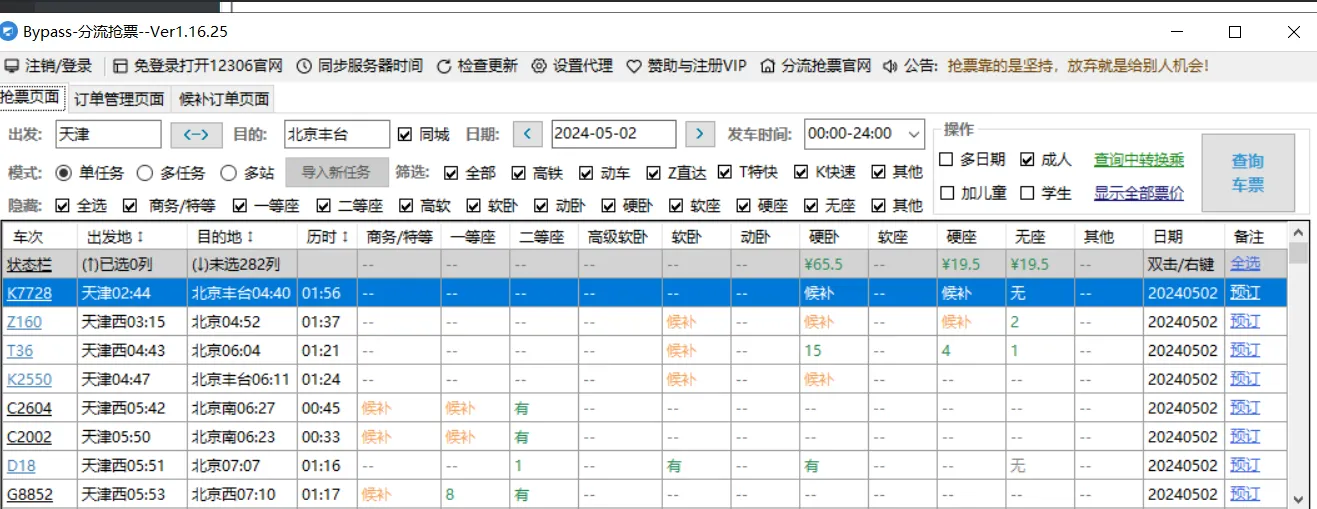Enable the 学生 ticket checkbox

tap(1027, 193)
